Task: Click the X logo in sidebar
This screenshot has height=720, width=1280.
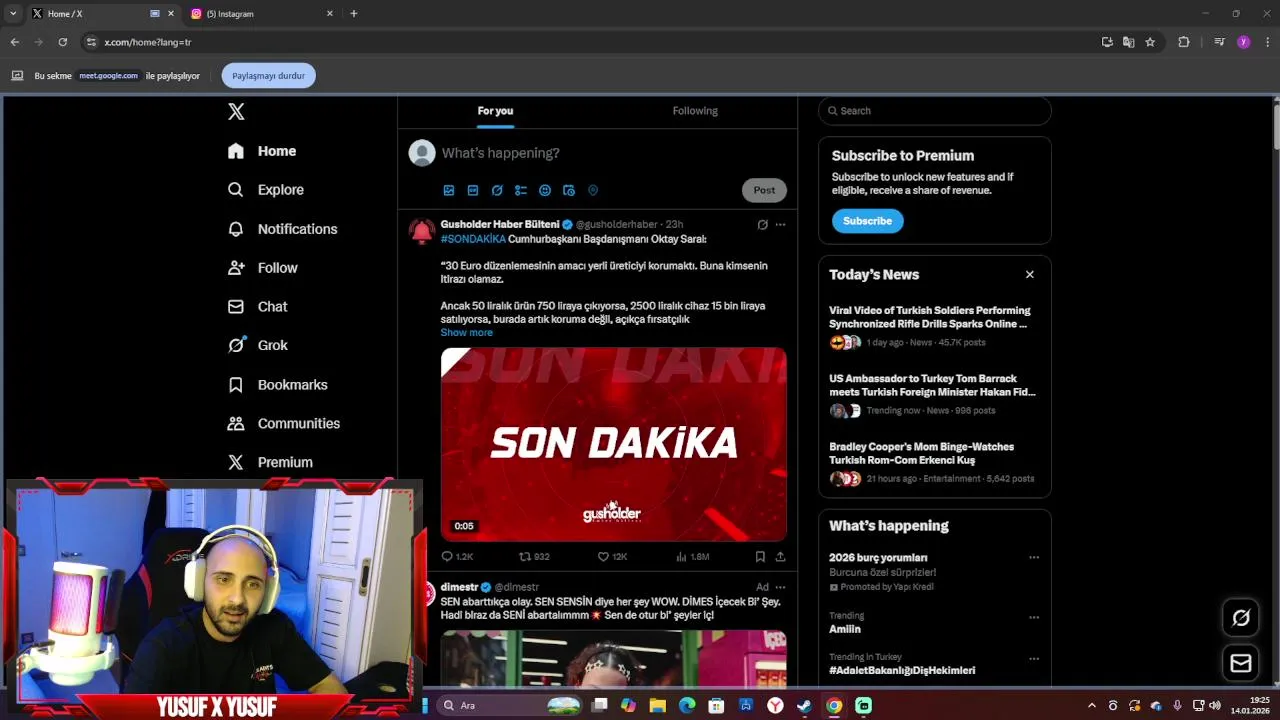Action: [x=236, y=111]
